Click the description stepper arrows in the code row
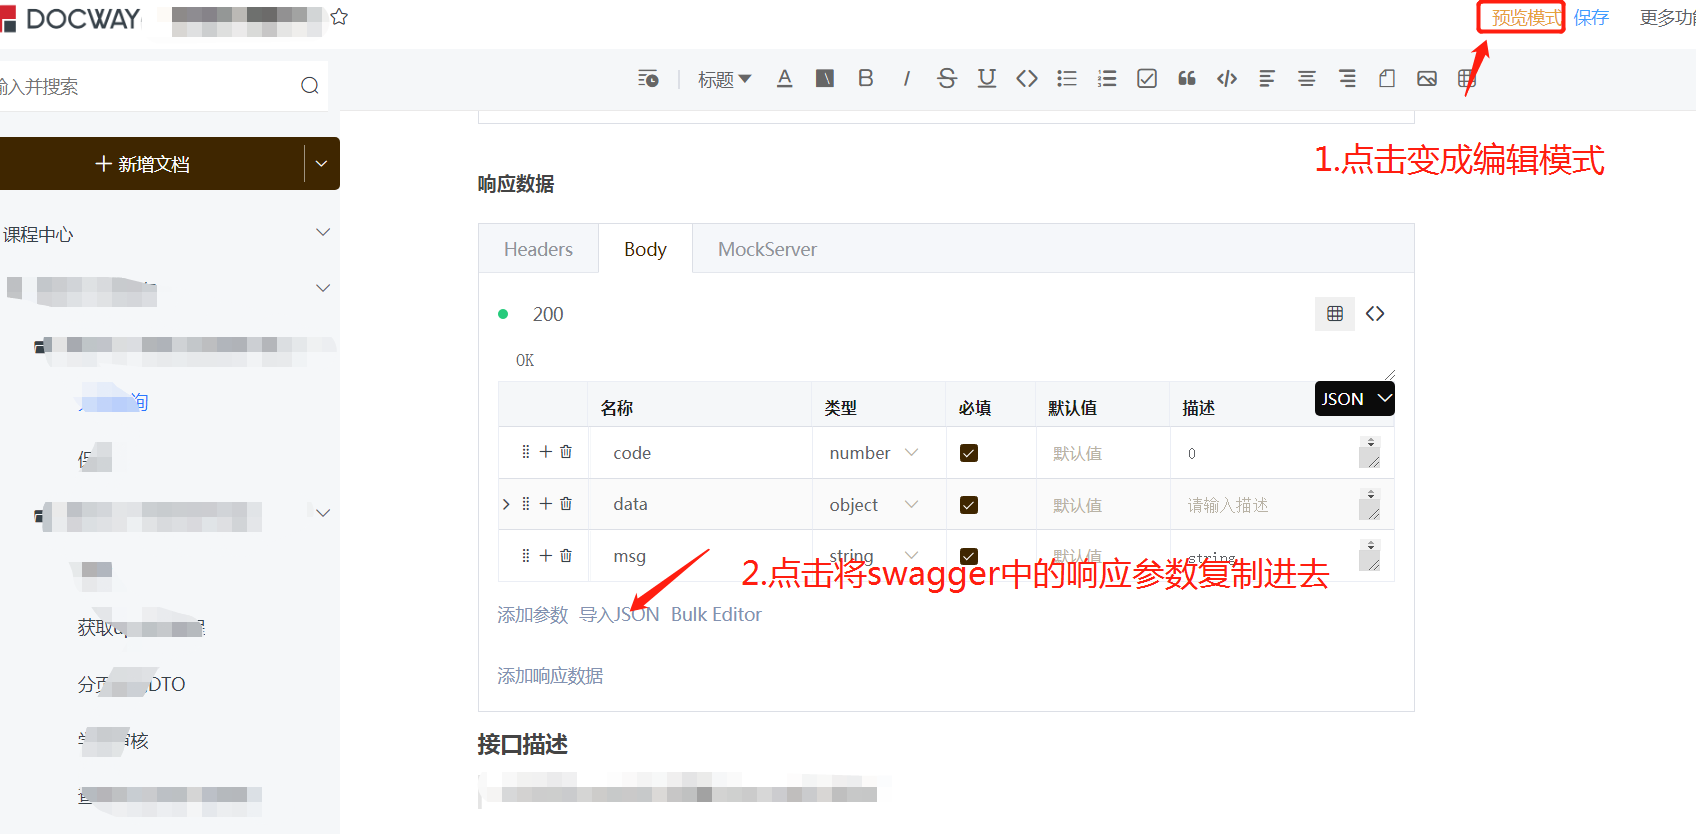 tap(1371, 442)
